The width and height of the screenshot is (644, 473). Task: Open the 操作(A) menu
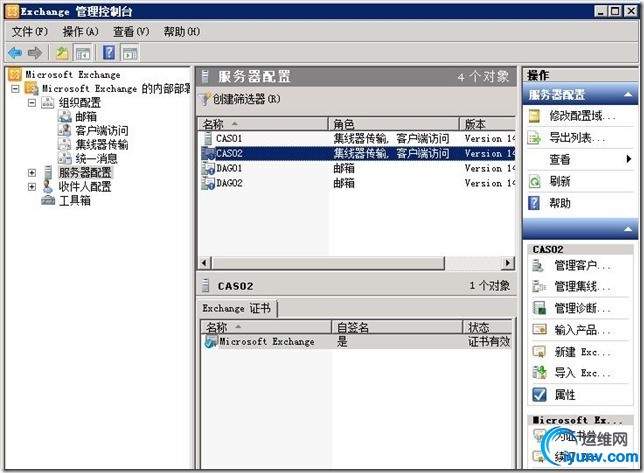[80, 32]
